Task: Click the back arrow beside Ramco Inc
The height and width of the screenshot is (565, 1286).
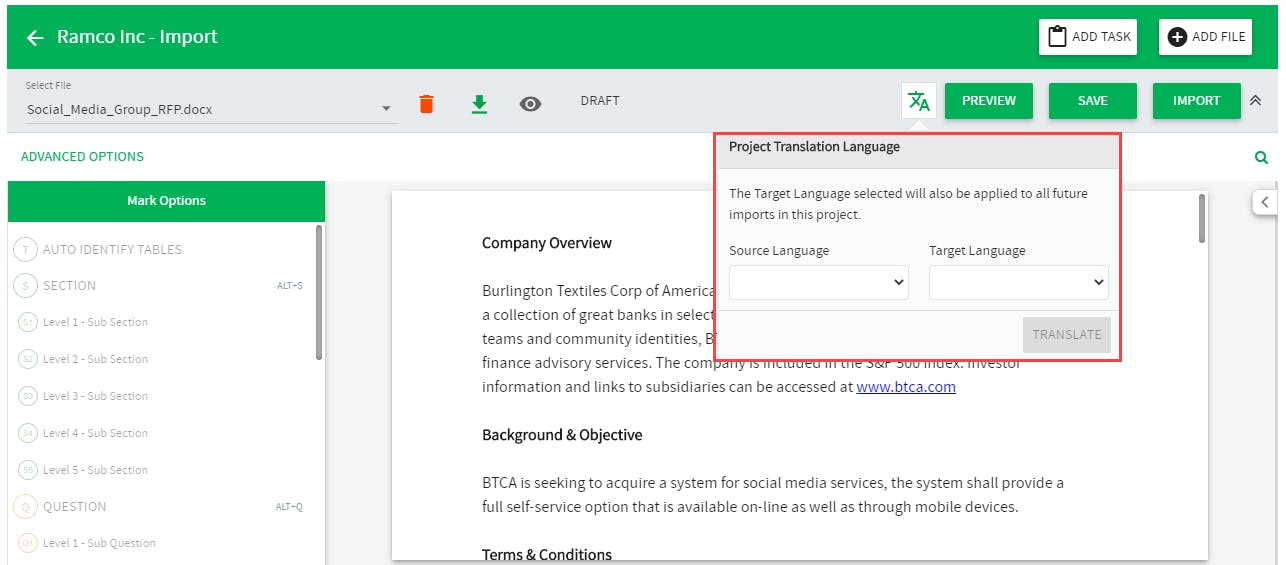Action: pyautogui.click(x=35, y=38)
